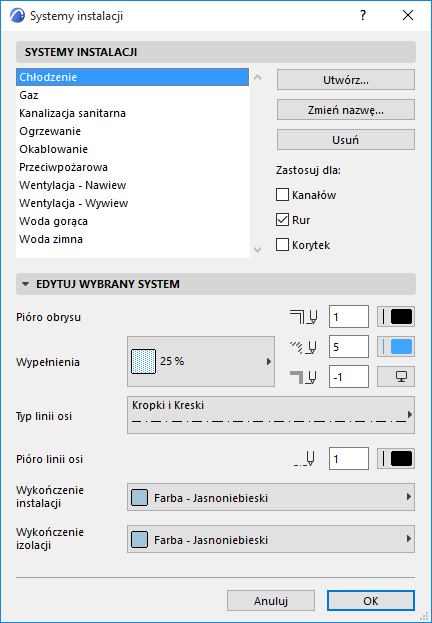Select Wentylacja - Wywiew system
This screenshot has width=432, height=623.
(x=132, y=203)
